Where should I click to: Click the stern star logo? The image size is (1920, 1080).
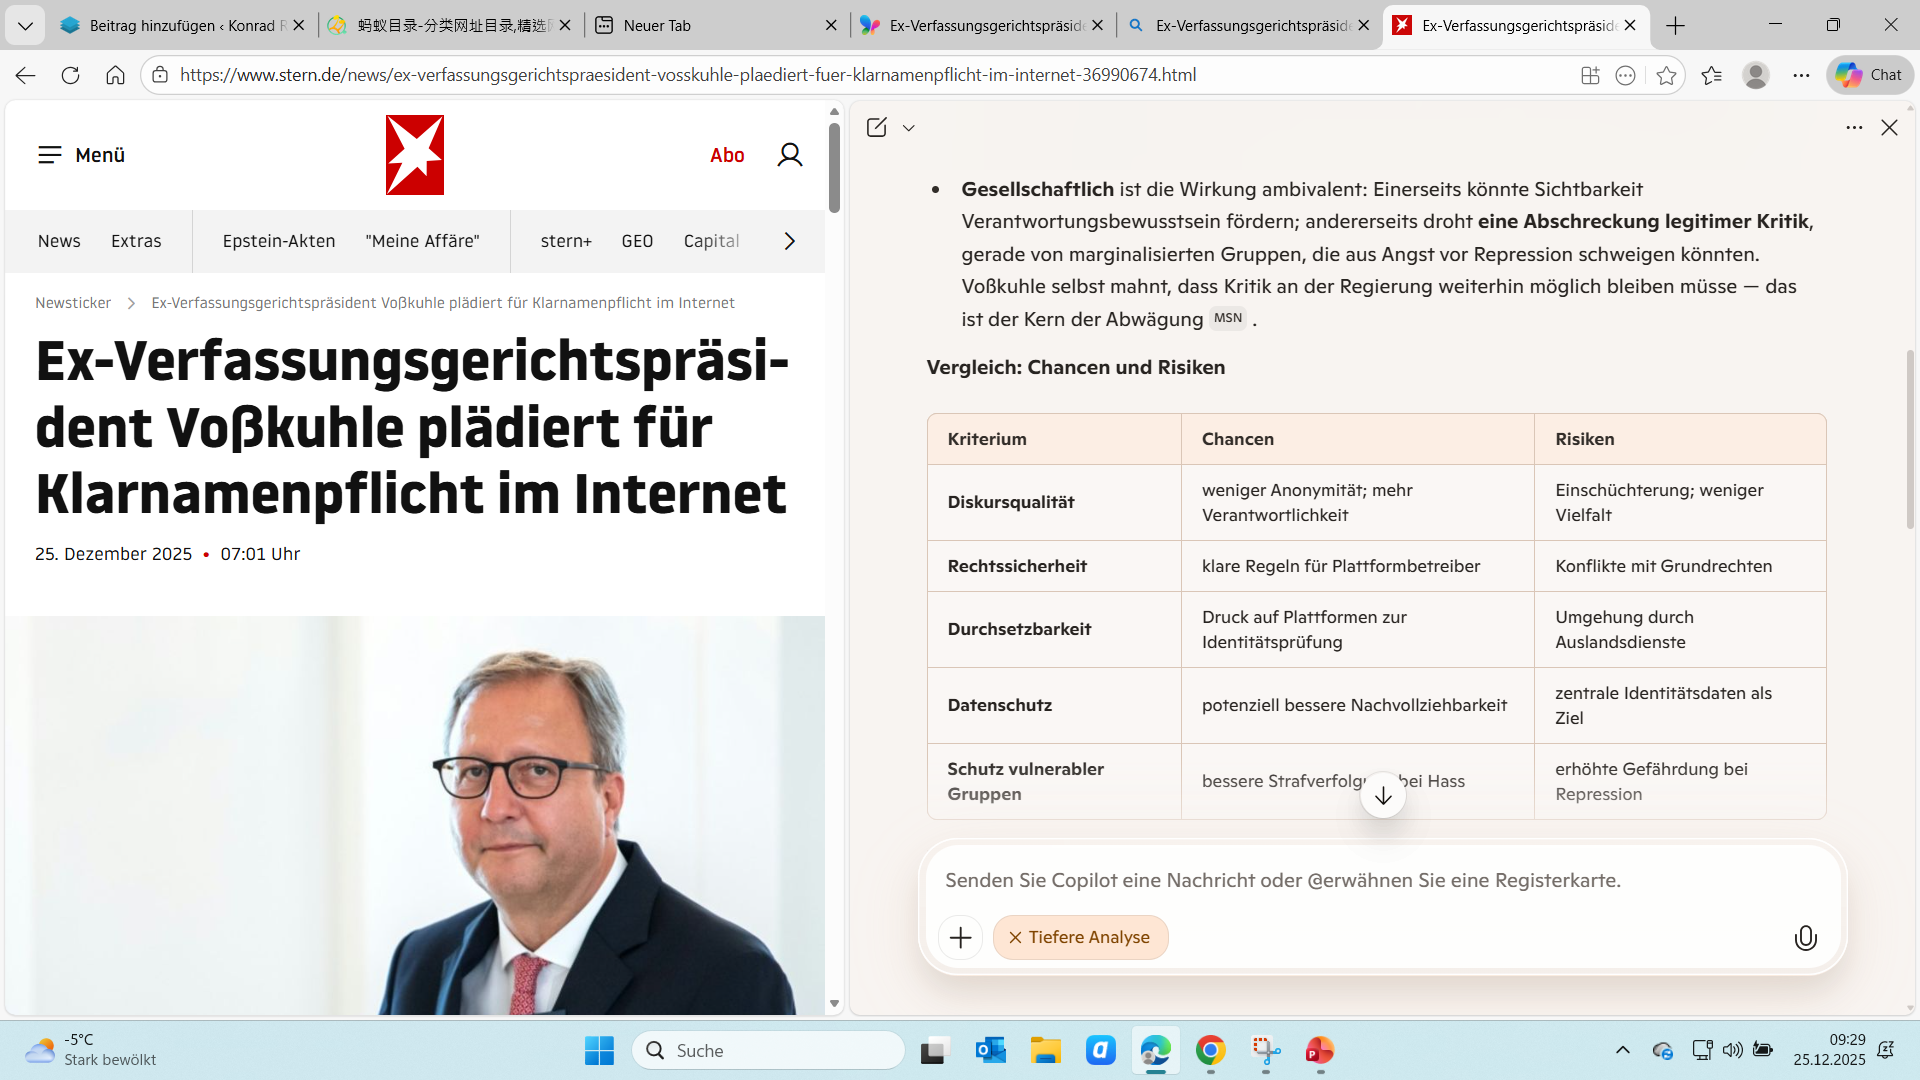(414, 155)
